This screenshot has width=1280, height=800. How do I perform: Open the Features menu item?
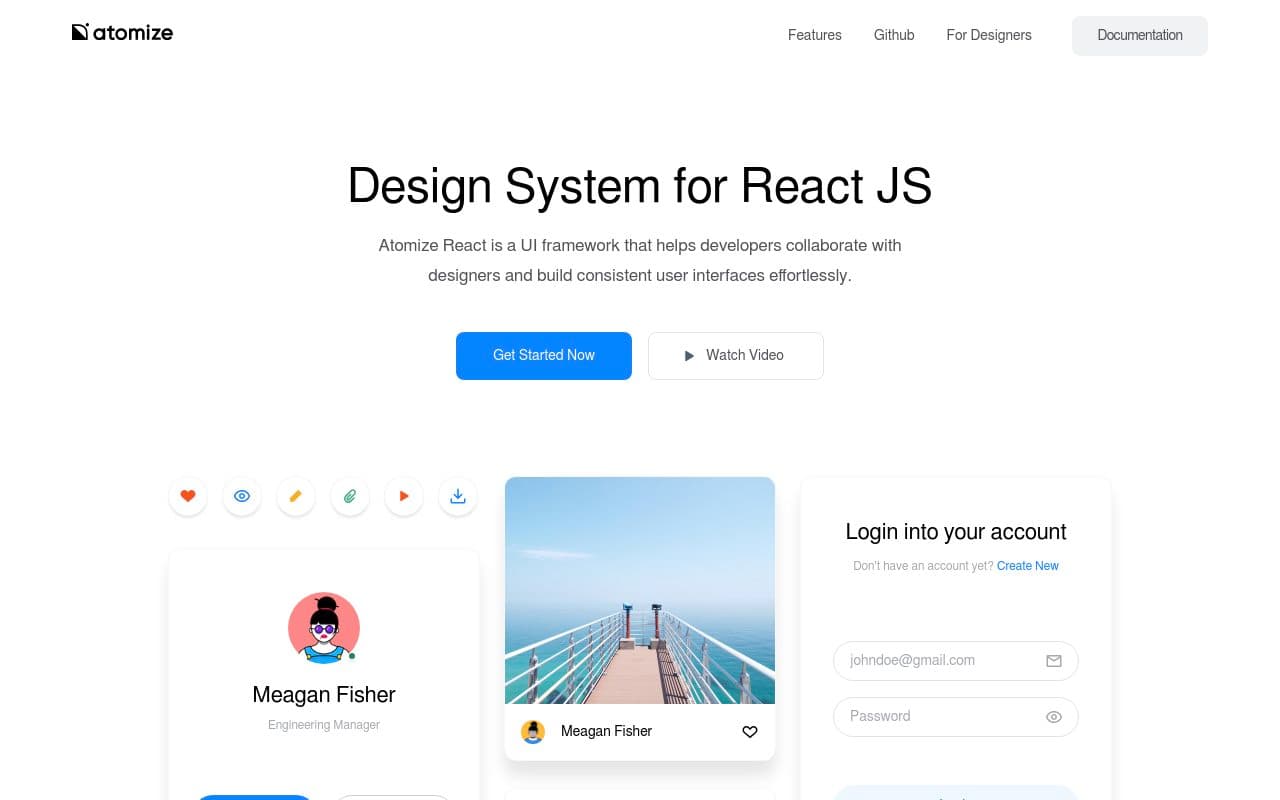pyautogui.click(x=814, y=35)
